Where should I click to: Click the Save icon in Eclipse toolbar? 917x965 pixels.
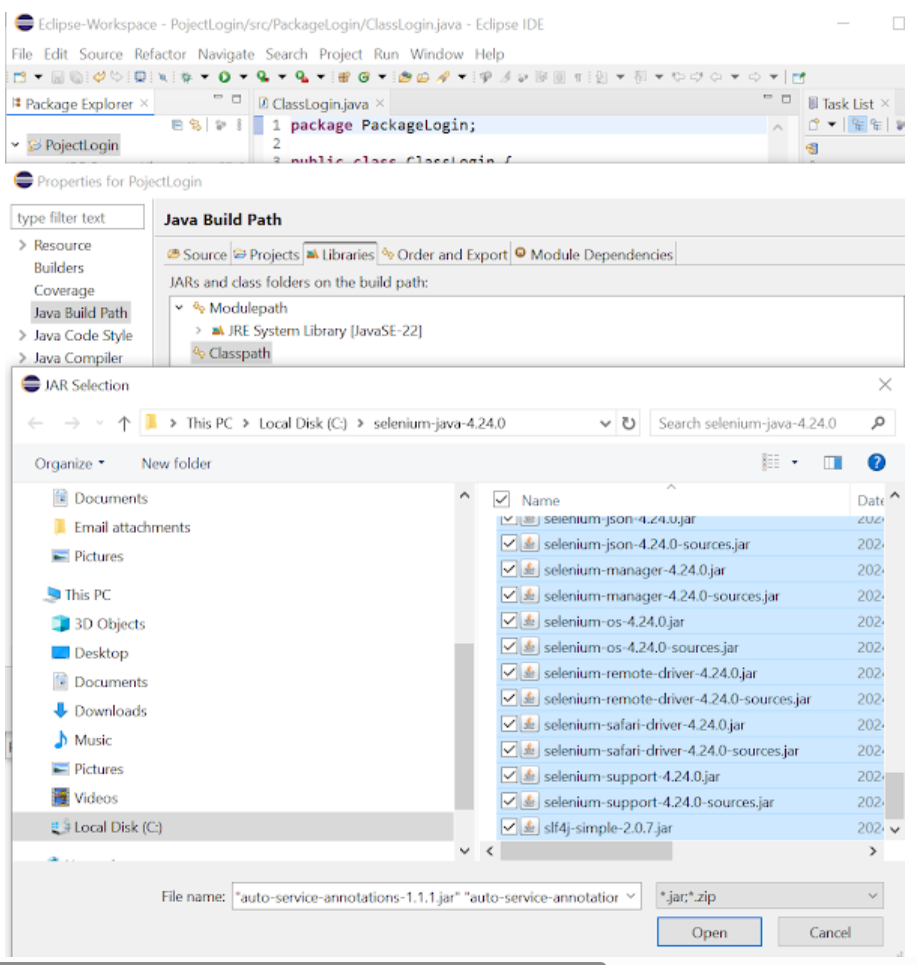click(x=57, y=77)
